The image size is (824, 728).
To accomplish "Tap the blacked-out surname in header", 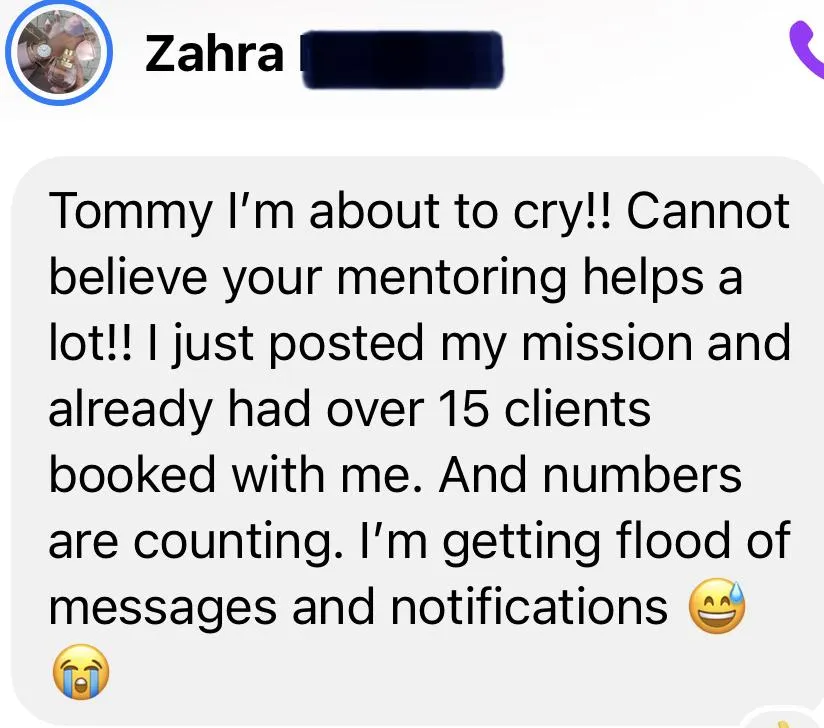I will point(403,59).
